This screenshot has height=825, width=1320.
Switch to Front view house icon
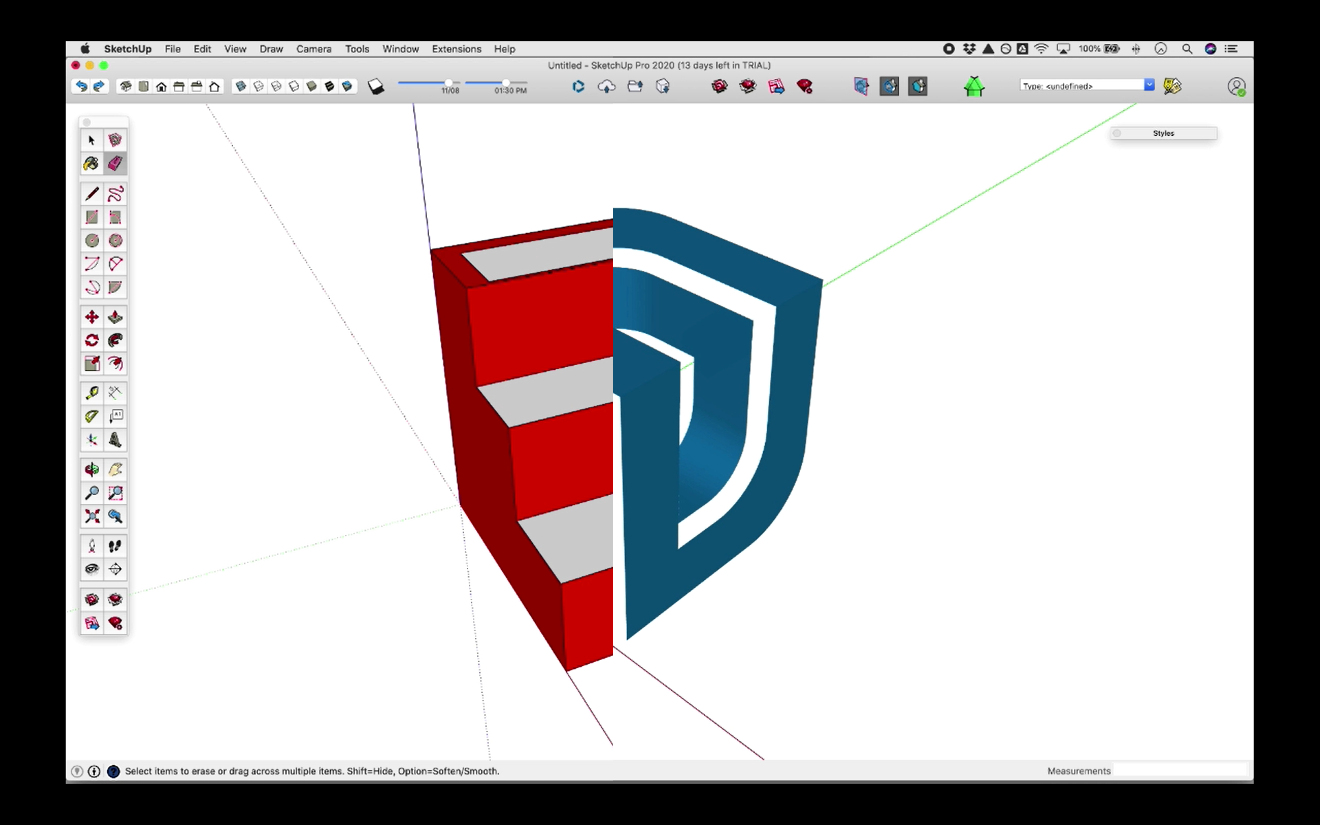[161, 87]
